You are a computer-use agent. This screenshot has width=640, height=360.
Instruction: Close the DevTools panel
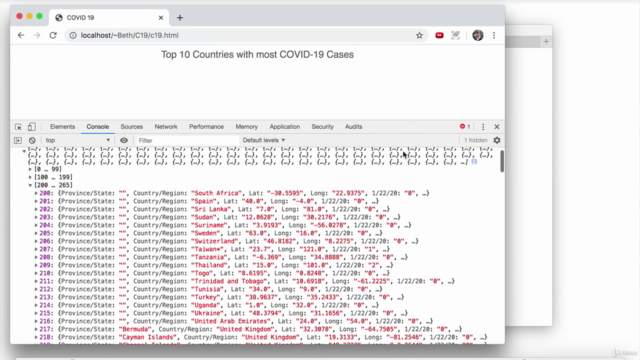click(x=497, y=127)
